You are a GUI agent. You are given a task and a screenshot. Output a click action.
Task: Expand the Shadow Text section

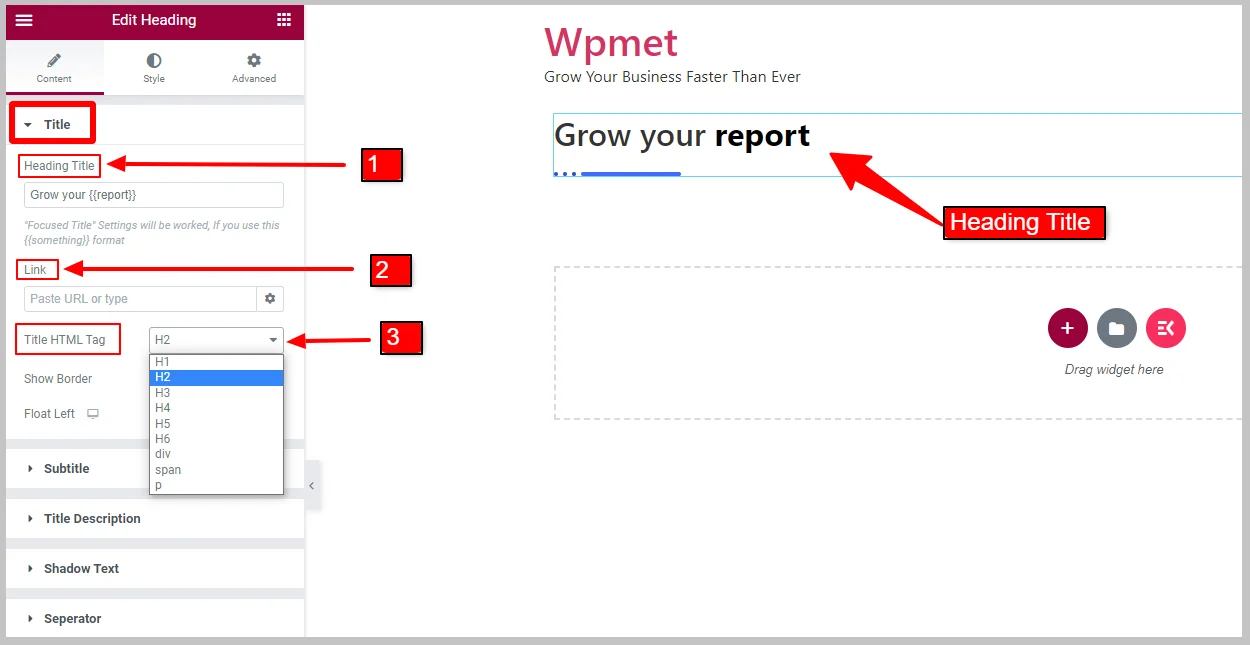click(x=81, y=569)
